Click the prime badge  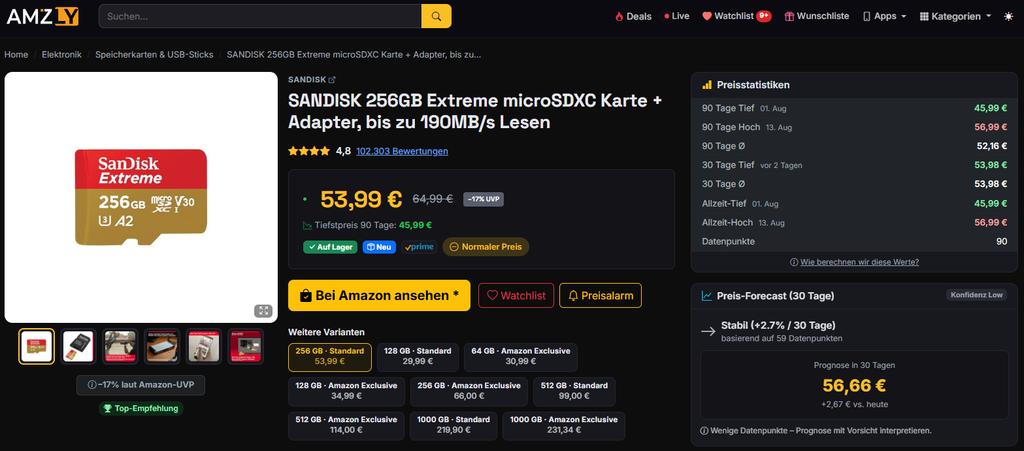click(419, 247)
